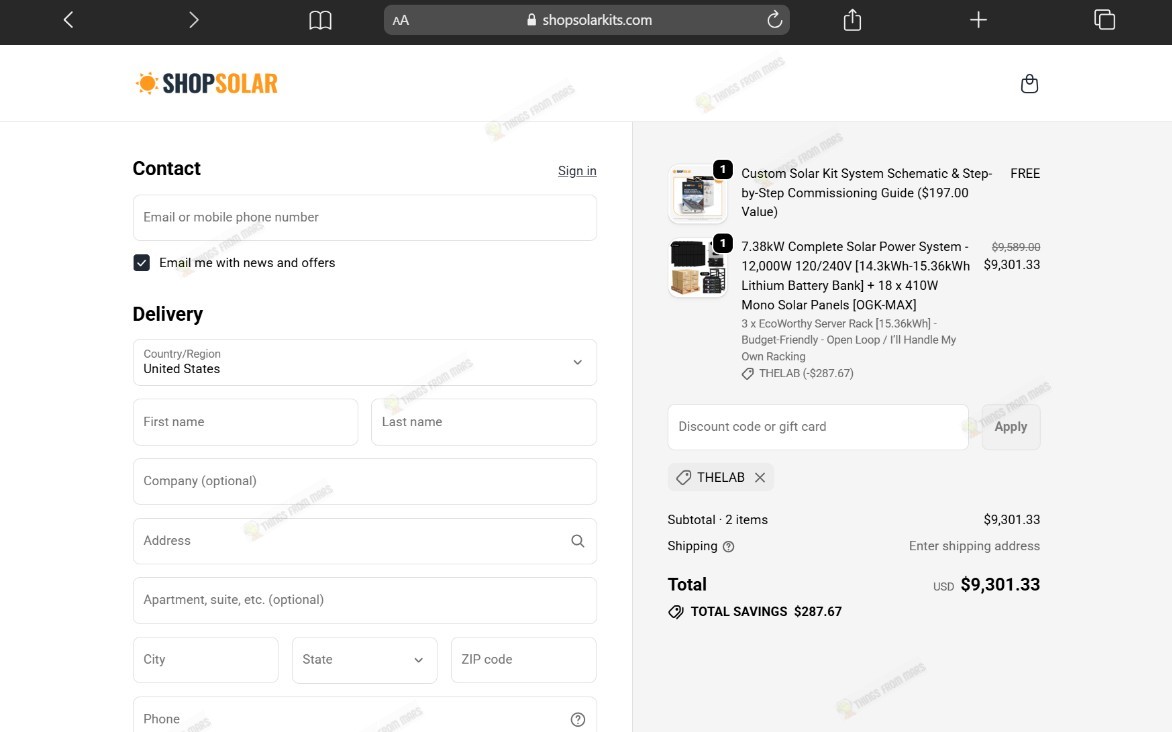Open the shopping bag cart icon
Image resolution: width=1172 pixels, height=732 pixels.
click(1029, 83)
